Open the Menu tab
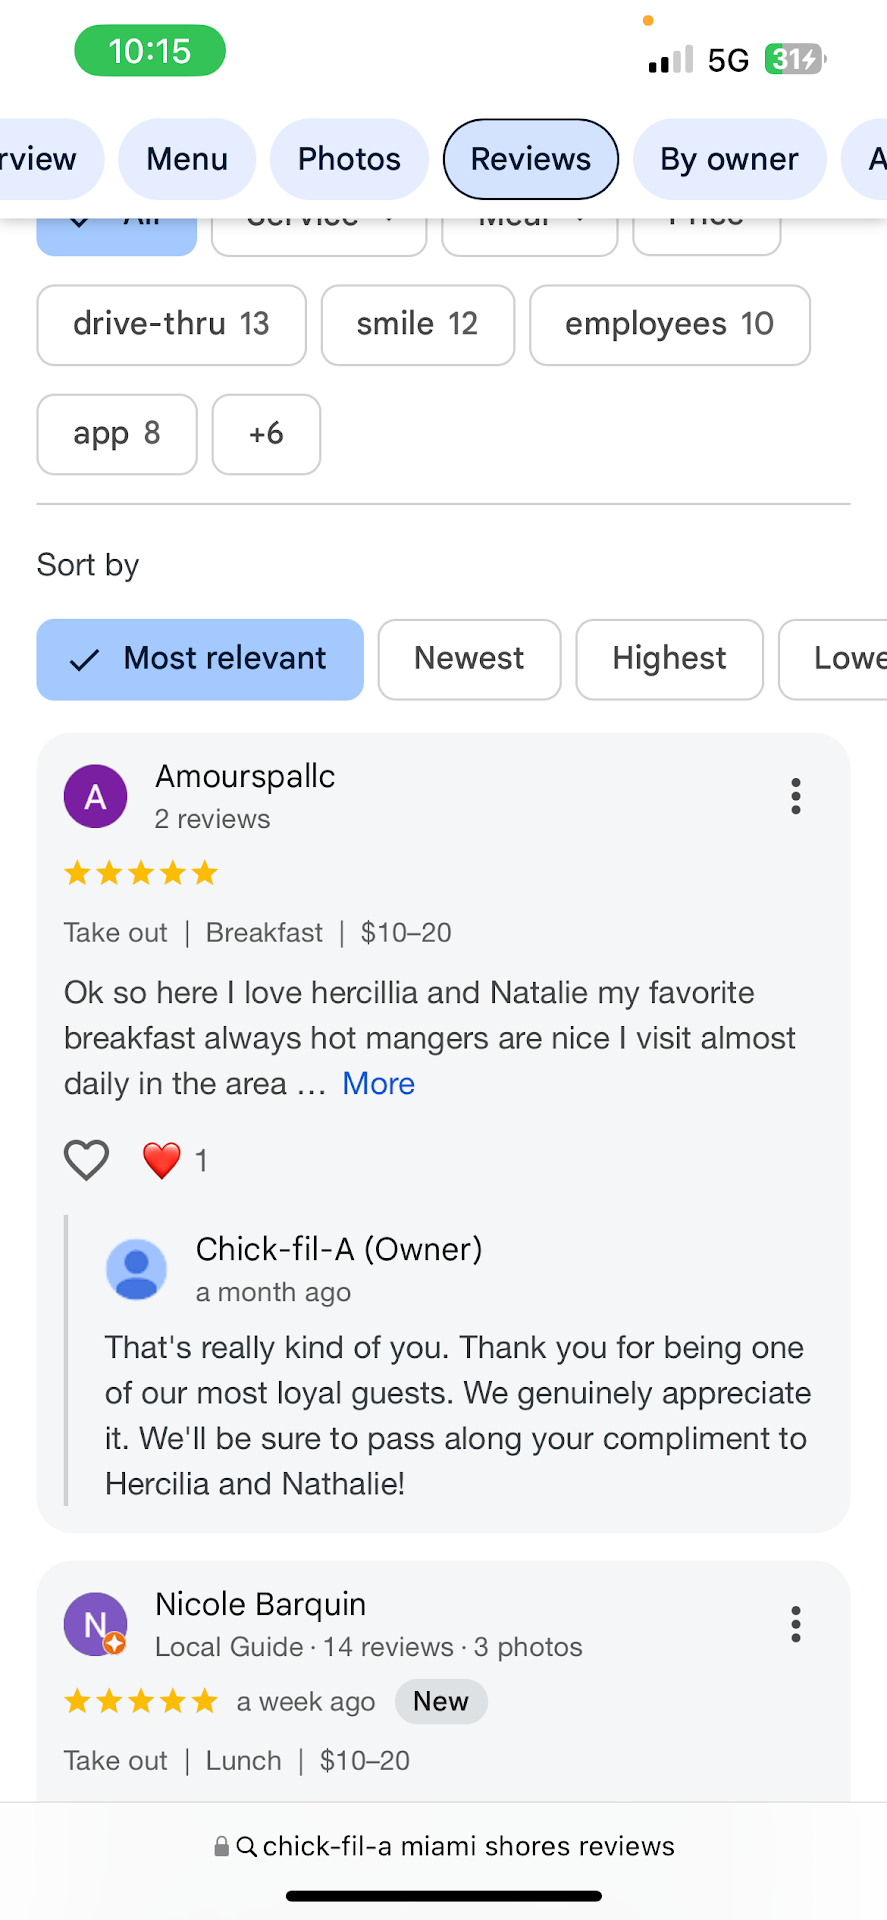This screenshot has height=1920, width=887. (187, 159)
